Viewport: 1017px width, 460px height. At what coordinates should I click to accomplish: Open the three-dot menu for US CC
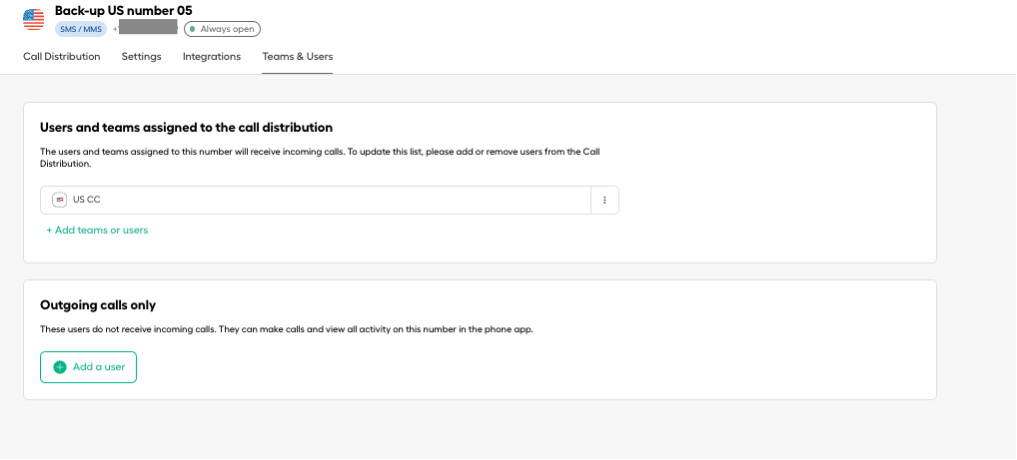pyautogui.click(x=604, y=200)
